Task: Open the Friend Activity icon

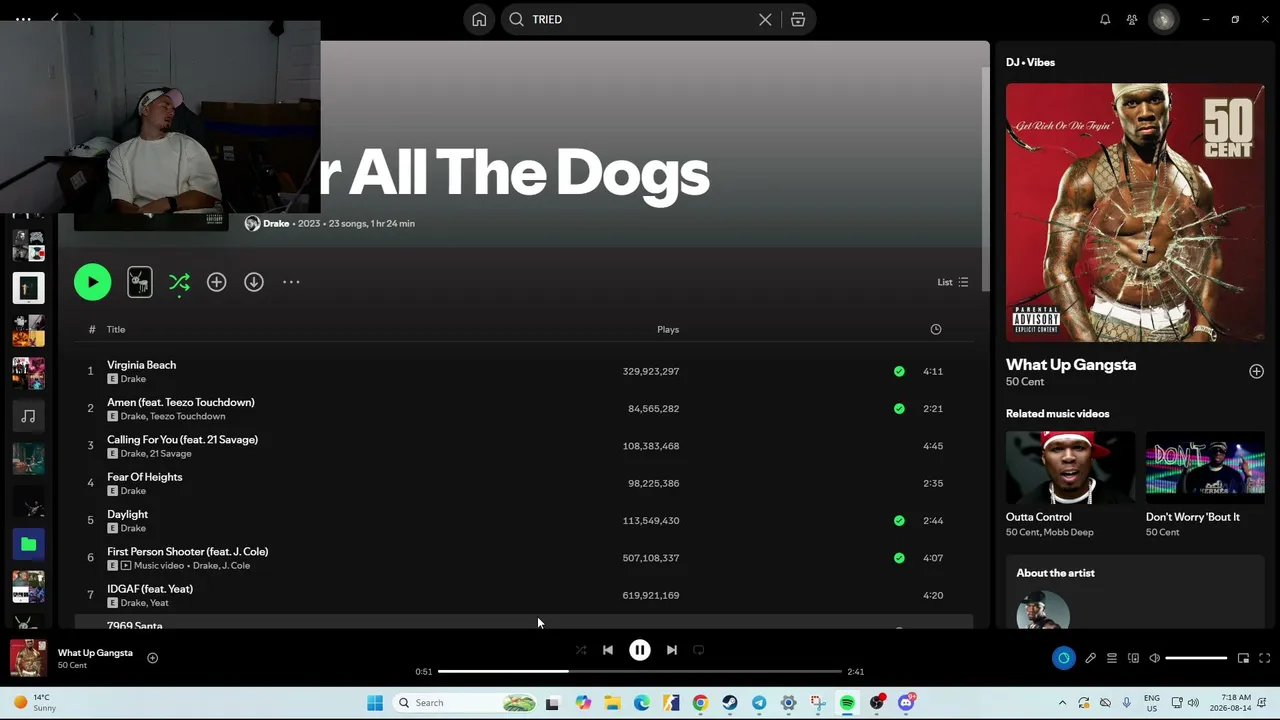Action: pos(1132,19)
